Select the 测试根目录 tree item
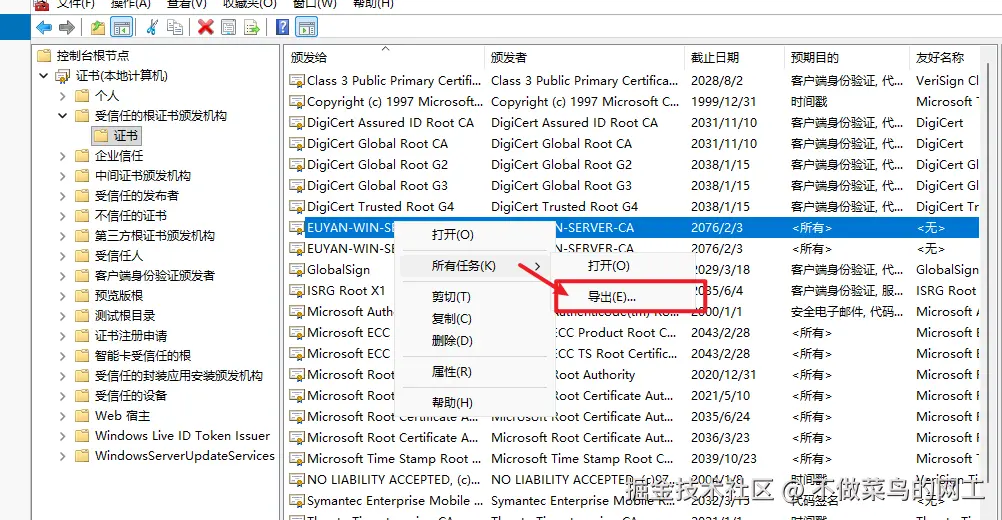 pyautogui.click(x=125, y=316)
